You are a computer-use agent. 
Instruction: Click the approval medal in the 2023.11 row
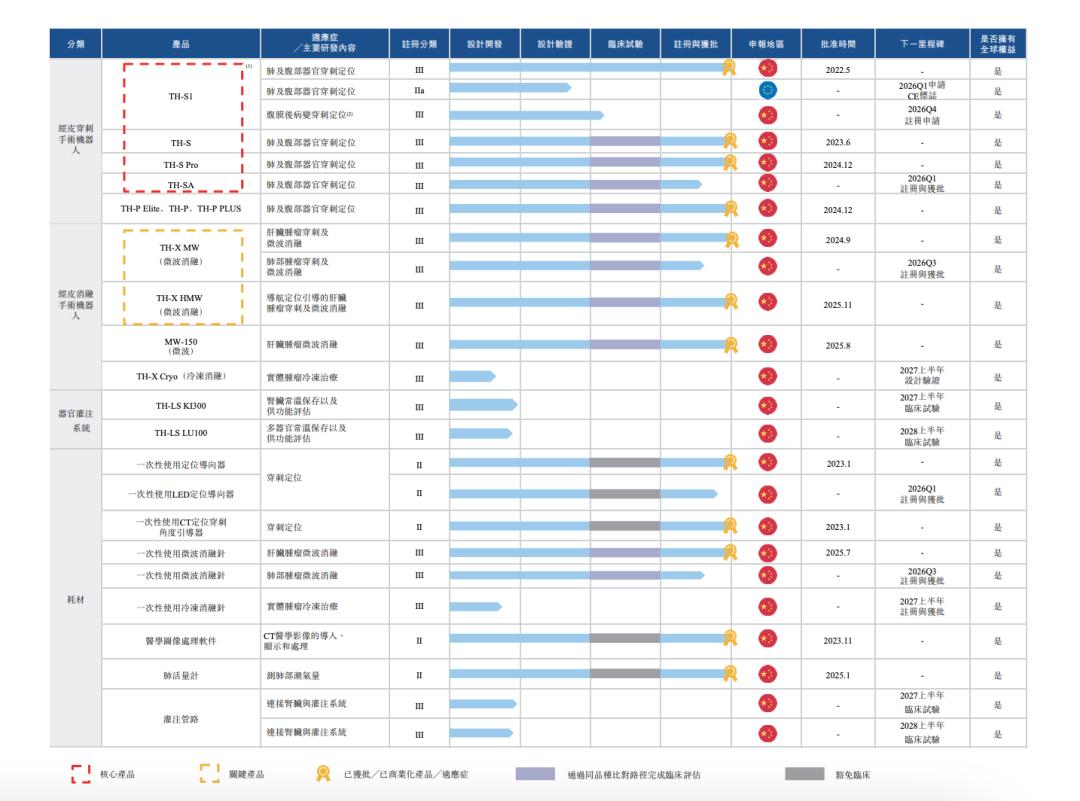[730, 638]
